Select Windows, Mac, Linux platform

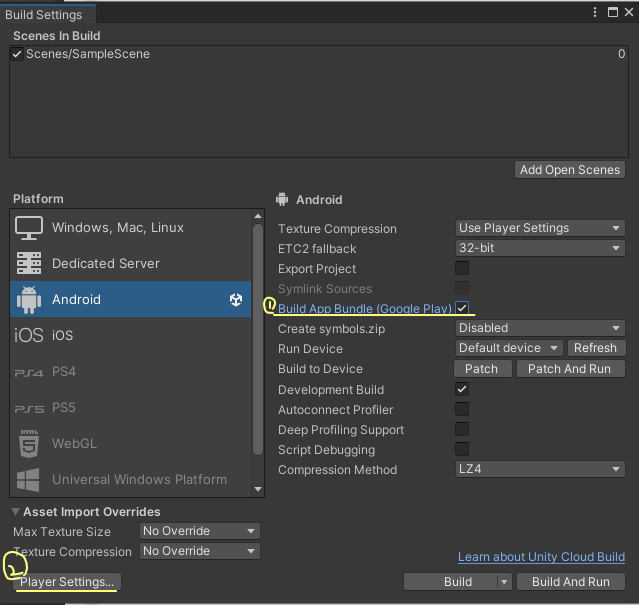pyautogui.click(x=130, y=227)
